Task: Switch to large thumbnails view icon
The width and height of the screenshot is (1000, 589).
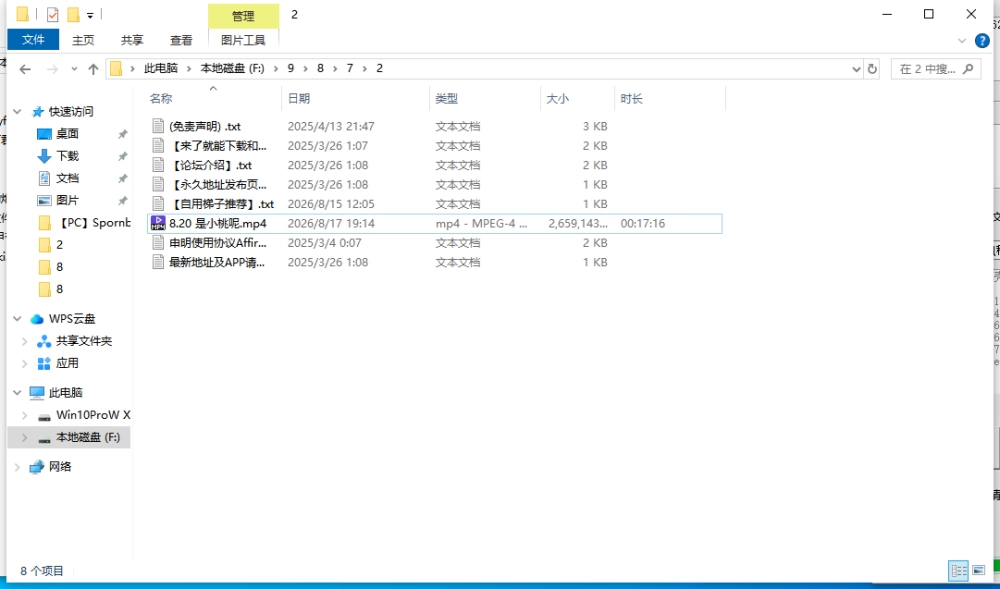Action: point(978,571)
